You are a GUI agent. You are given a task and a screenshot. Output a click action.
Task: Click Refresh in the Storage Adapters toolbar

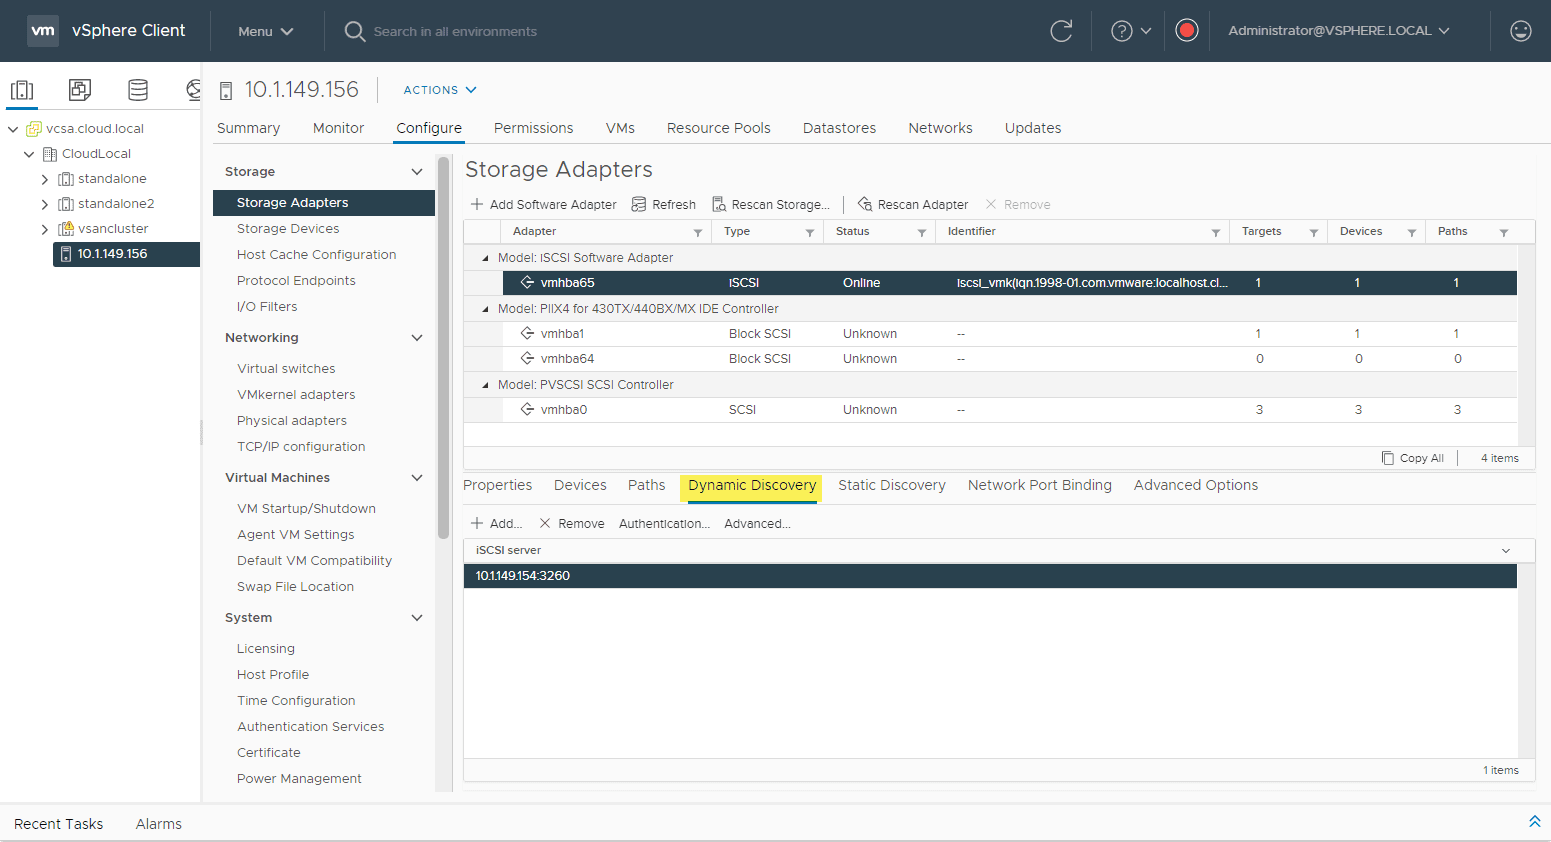click(x=663, y=204)
